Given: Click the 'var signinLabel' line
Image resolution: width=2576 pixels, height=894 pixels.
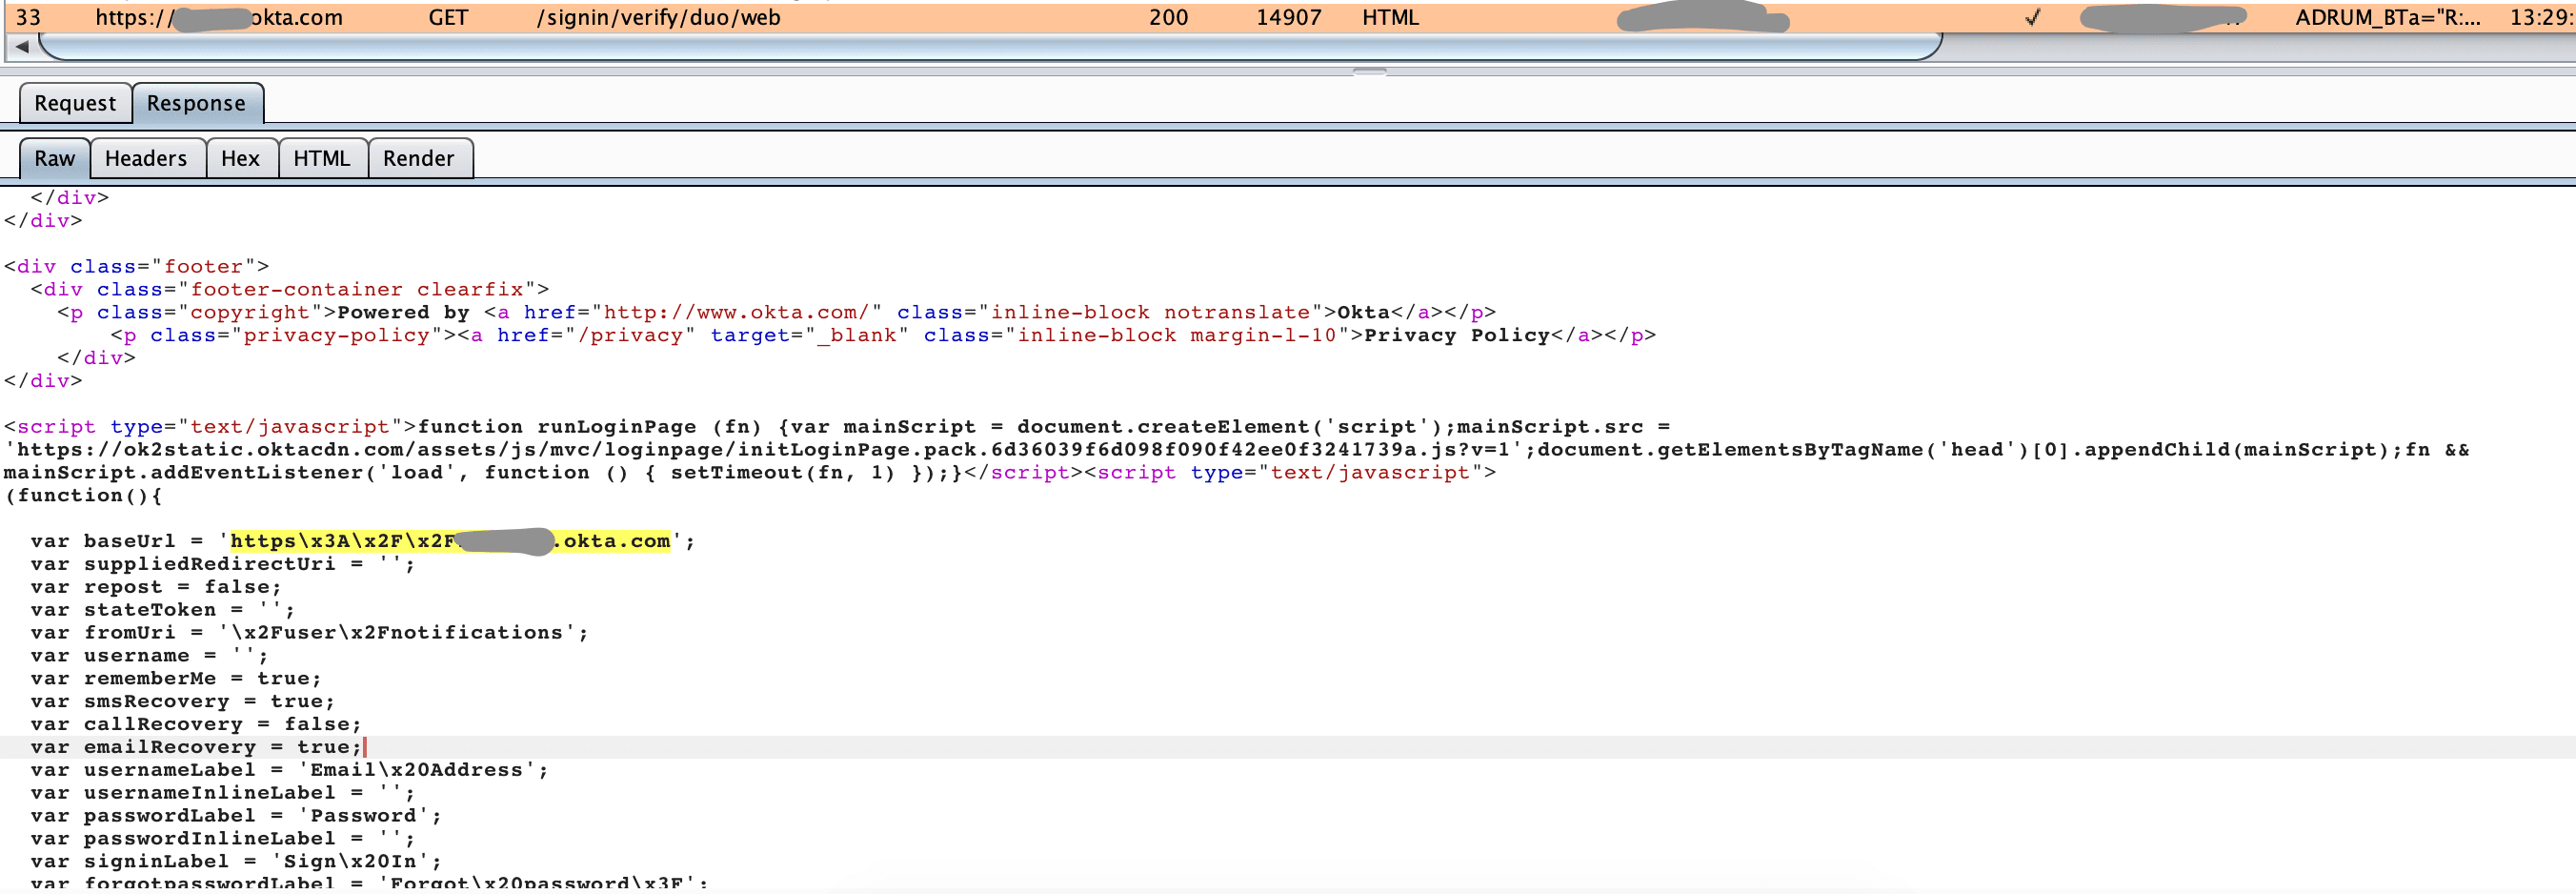Looking at the screenshot, I should 236,861.
